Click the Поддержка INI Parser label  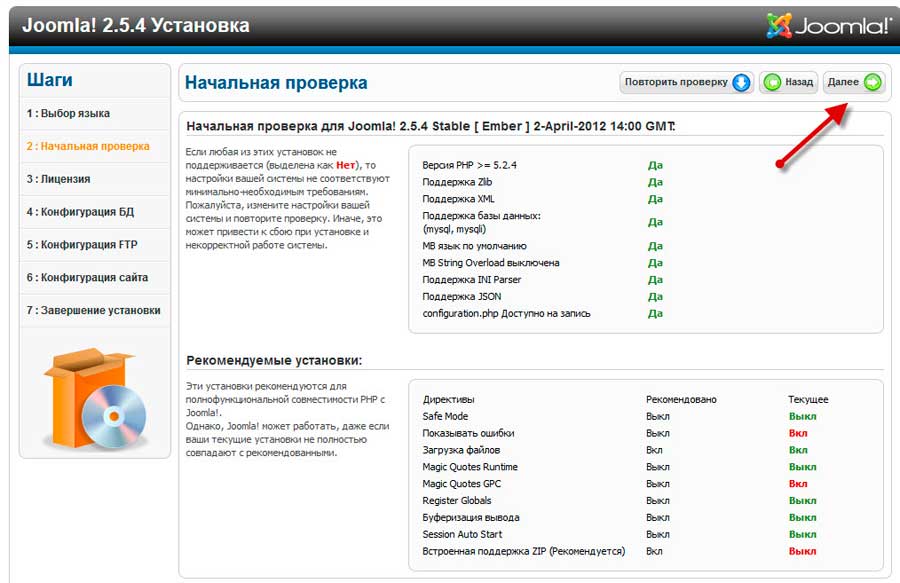tap(471, 280)
